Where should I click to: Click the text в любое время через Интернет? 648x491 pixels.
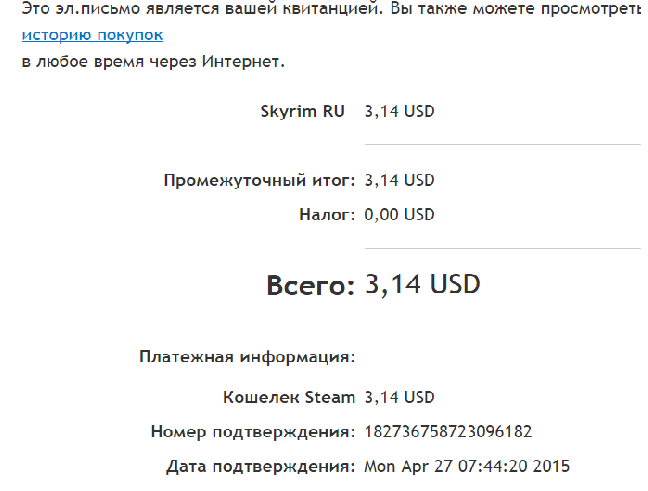(153, 62)
